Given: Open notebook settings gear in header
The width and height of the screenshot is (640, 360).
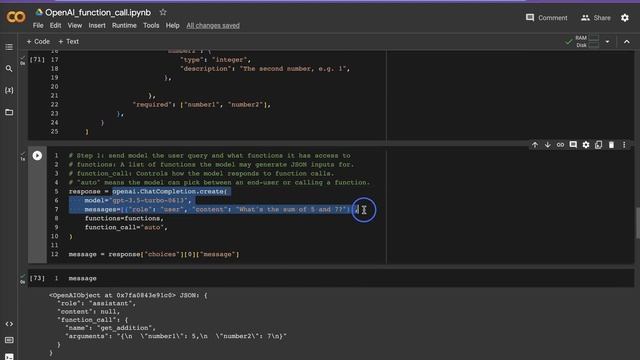Looking at the screenshot, I should pyautogui.click(x=625, y=18).
